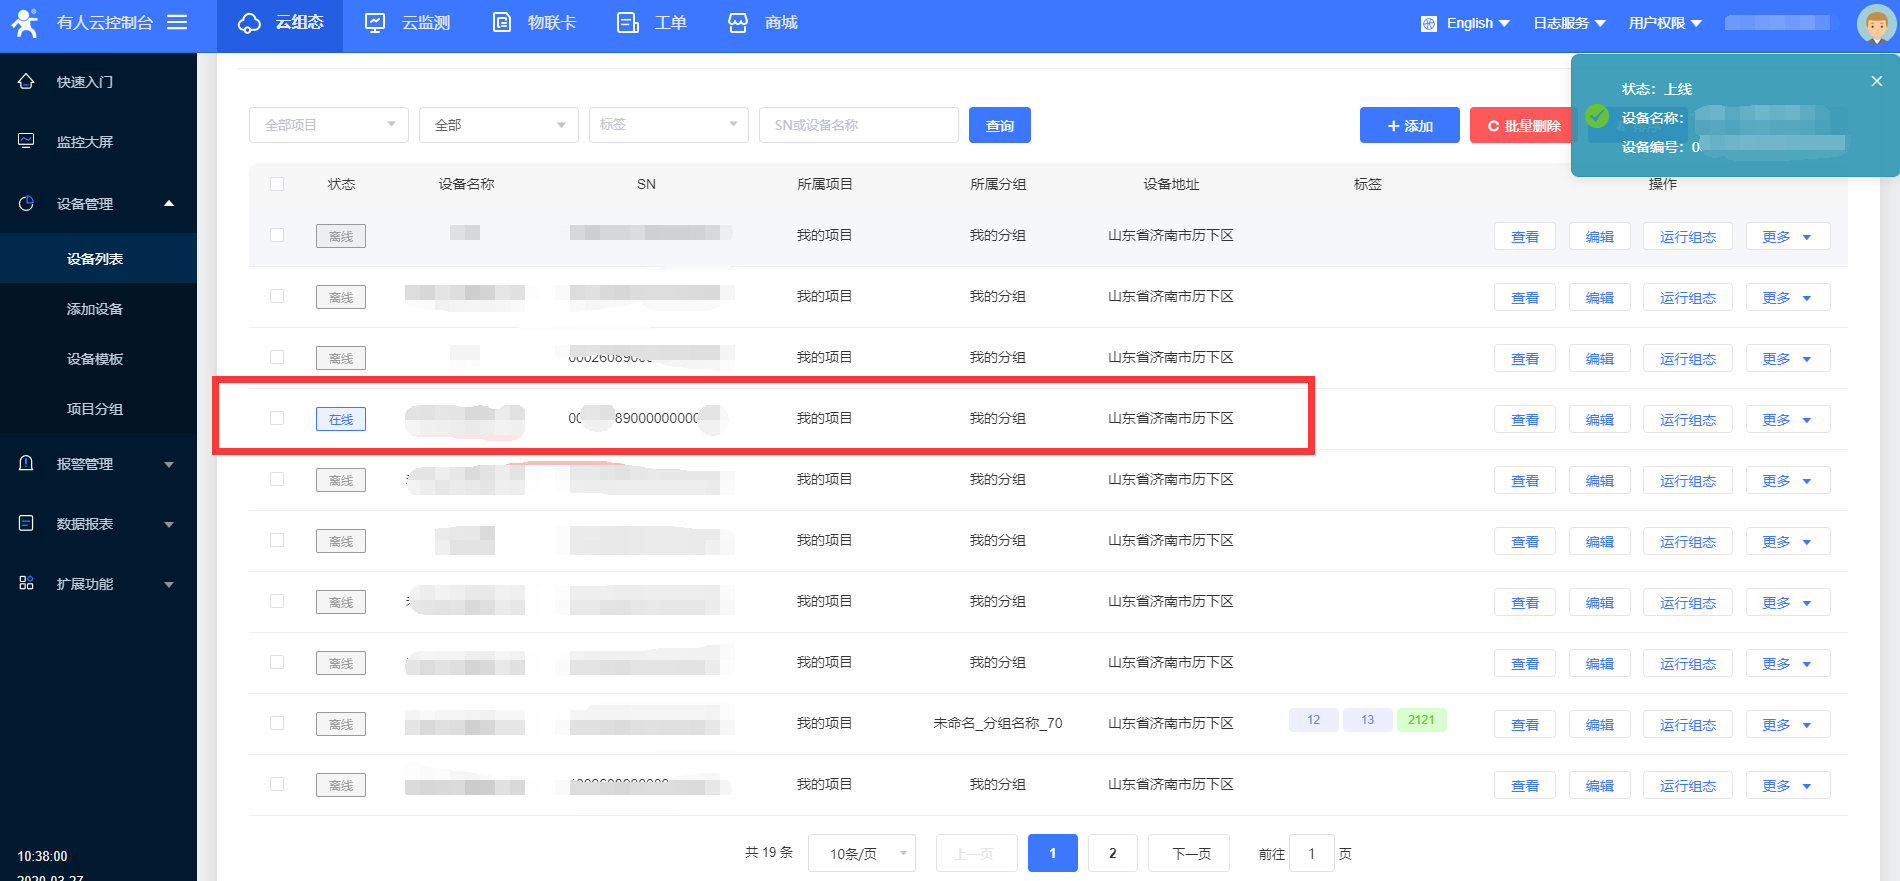Open the 全部项目 project dropdown
This screenshot has height=881, width=1900.
[x=328, y=125]
